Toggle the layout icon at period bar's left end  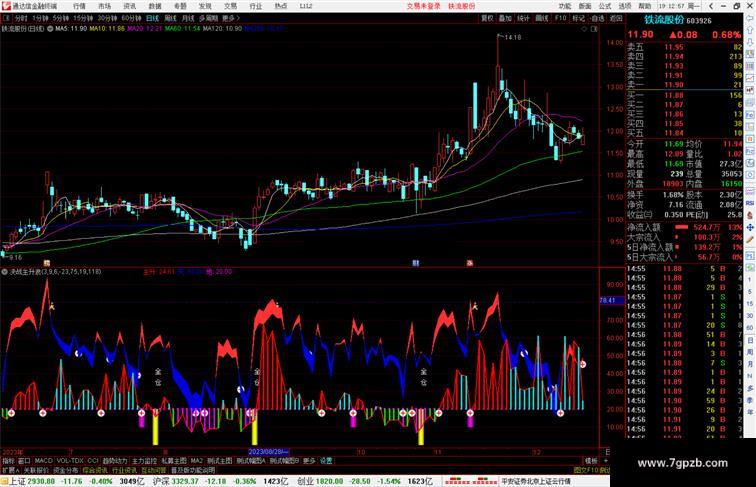[x=6, y=18]
